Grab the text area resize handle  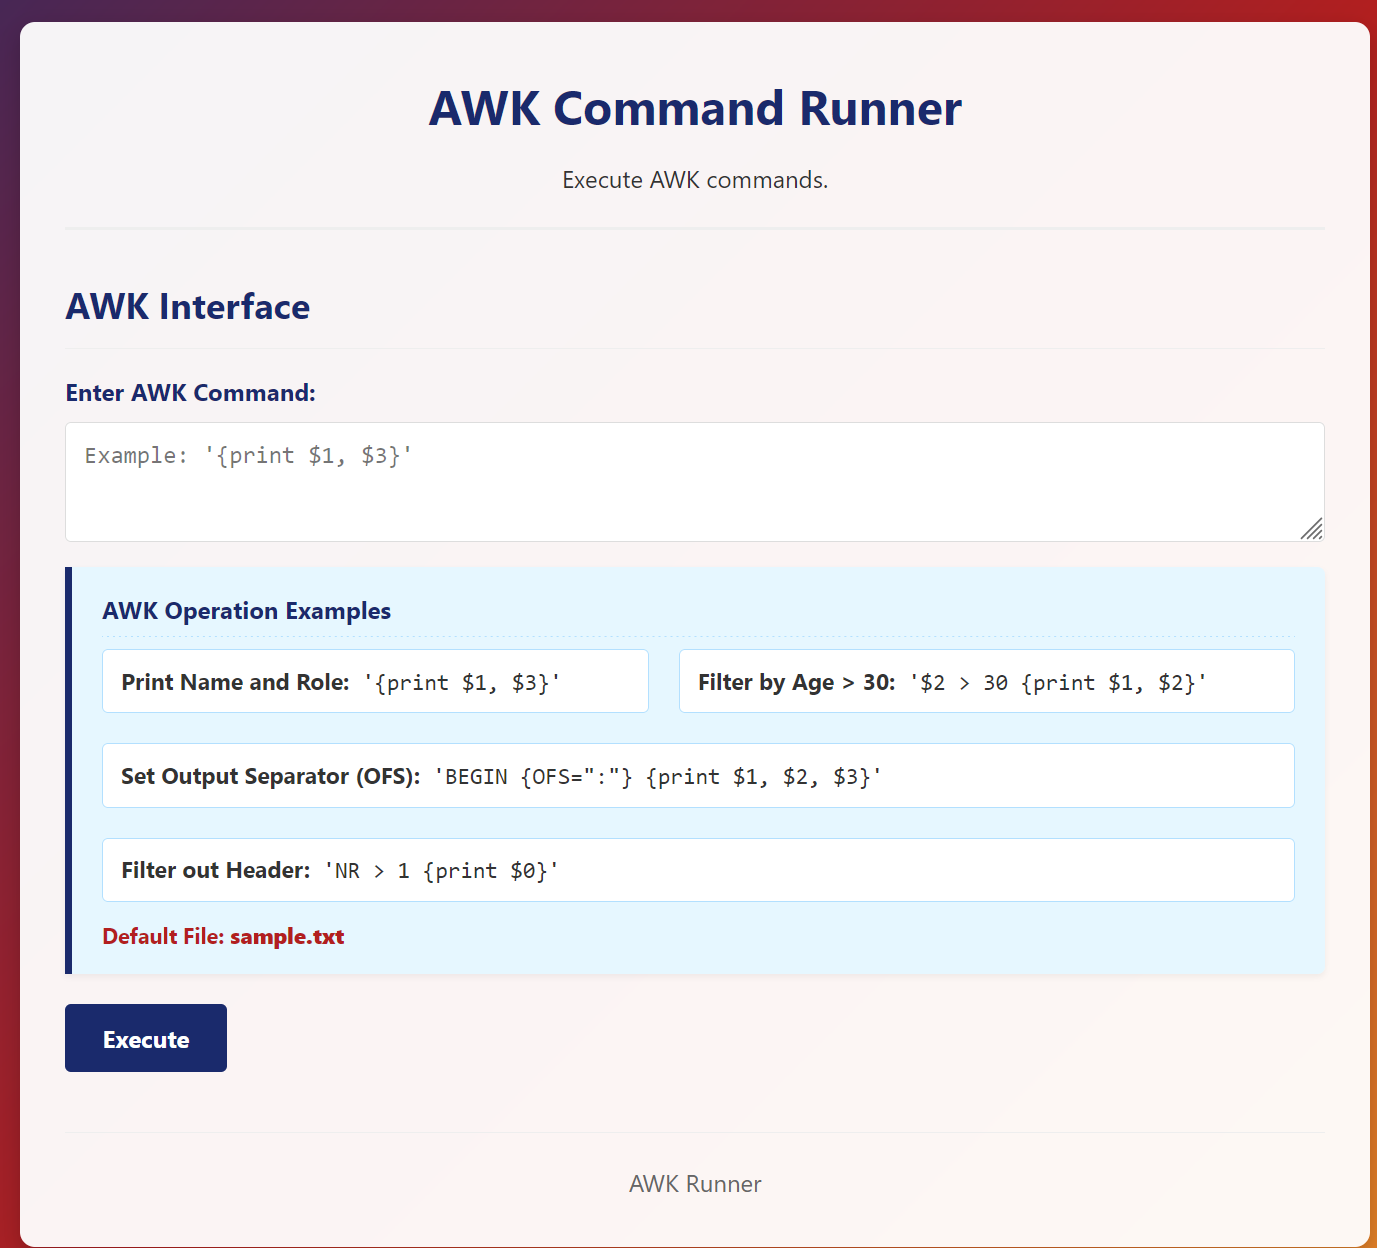tap(1312, 529)
